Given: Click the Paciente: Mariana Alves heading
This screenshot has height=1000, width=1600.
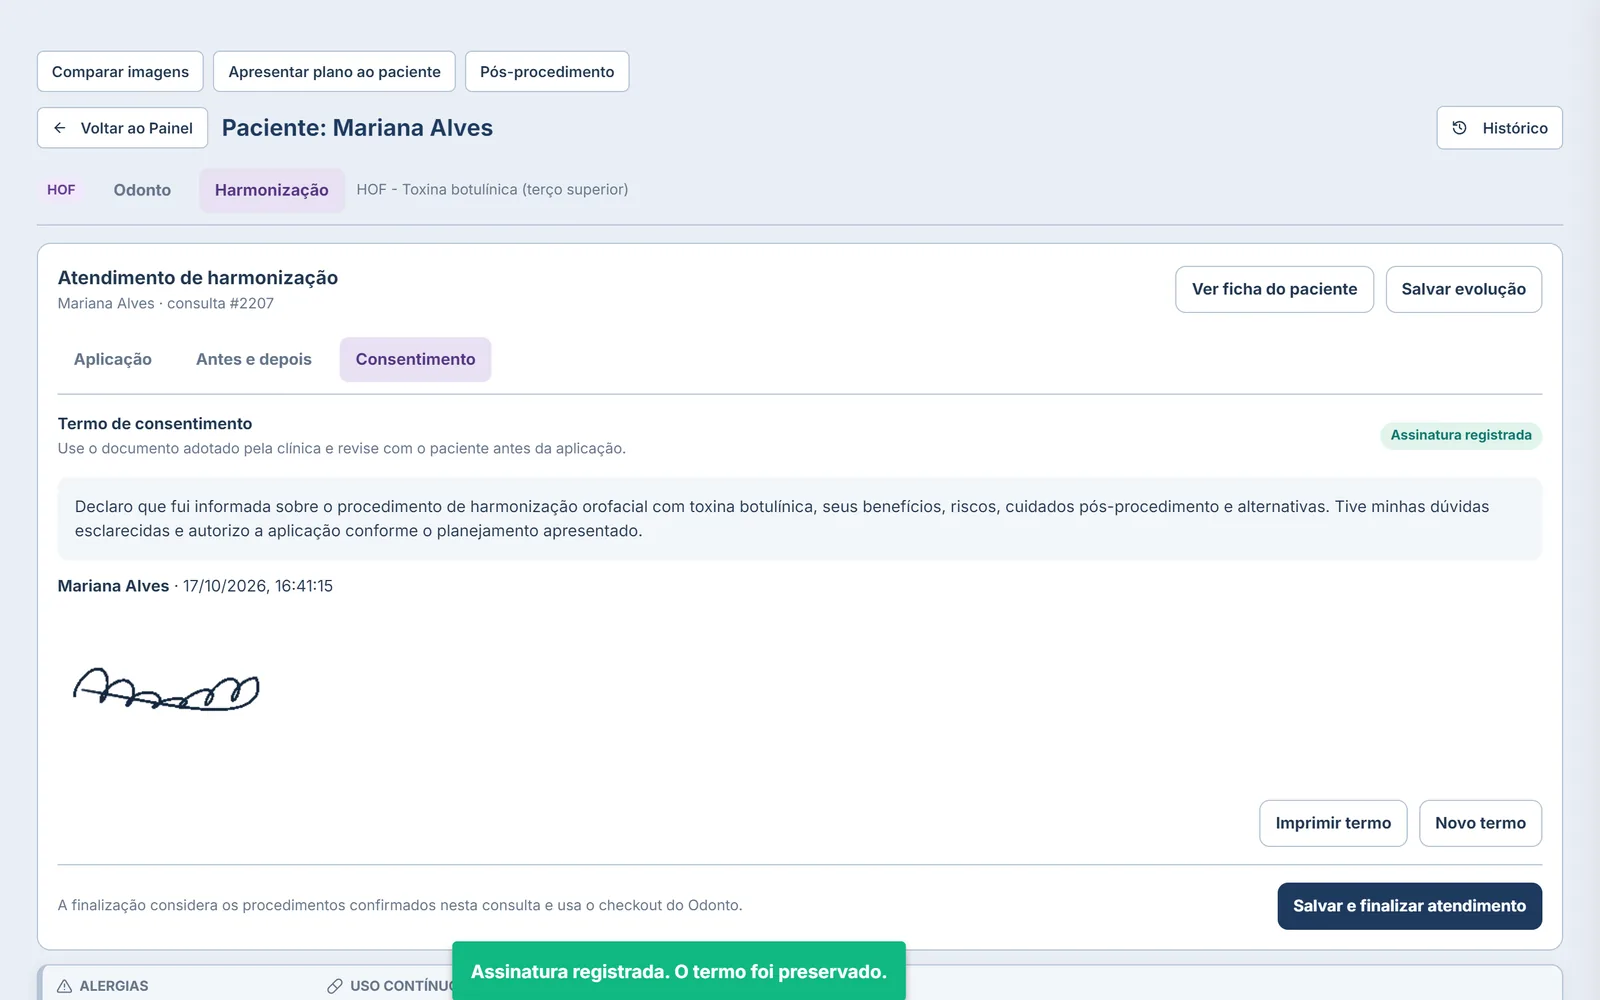Looking at the screenshot, I should (x=357, y=128).
